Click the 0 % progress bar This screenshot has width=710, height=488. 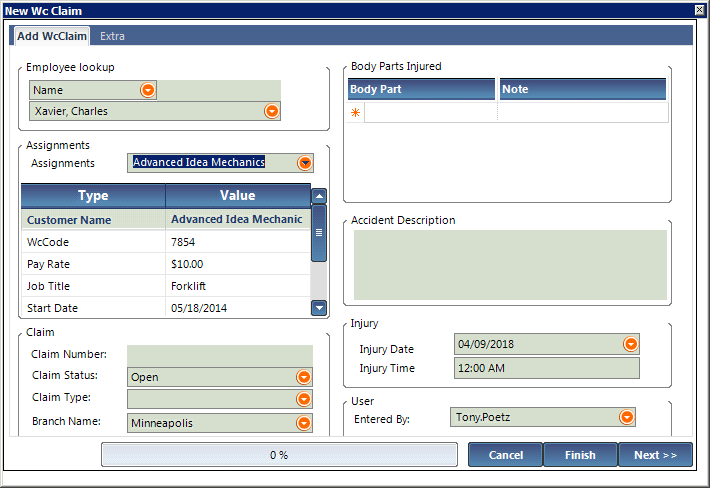pos(279,455)
